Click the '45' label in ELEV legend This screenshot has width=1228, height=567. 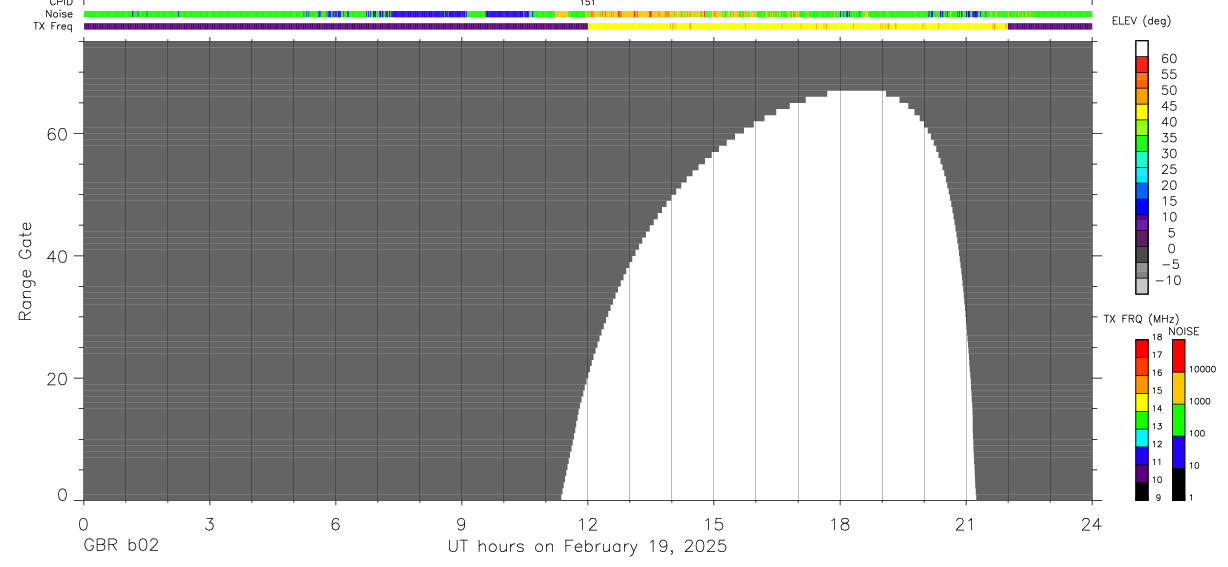point(1170,106)
